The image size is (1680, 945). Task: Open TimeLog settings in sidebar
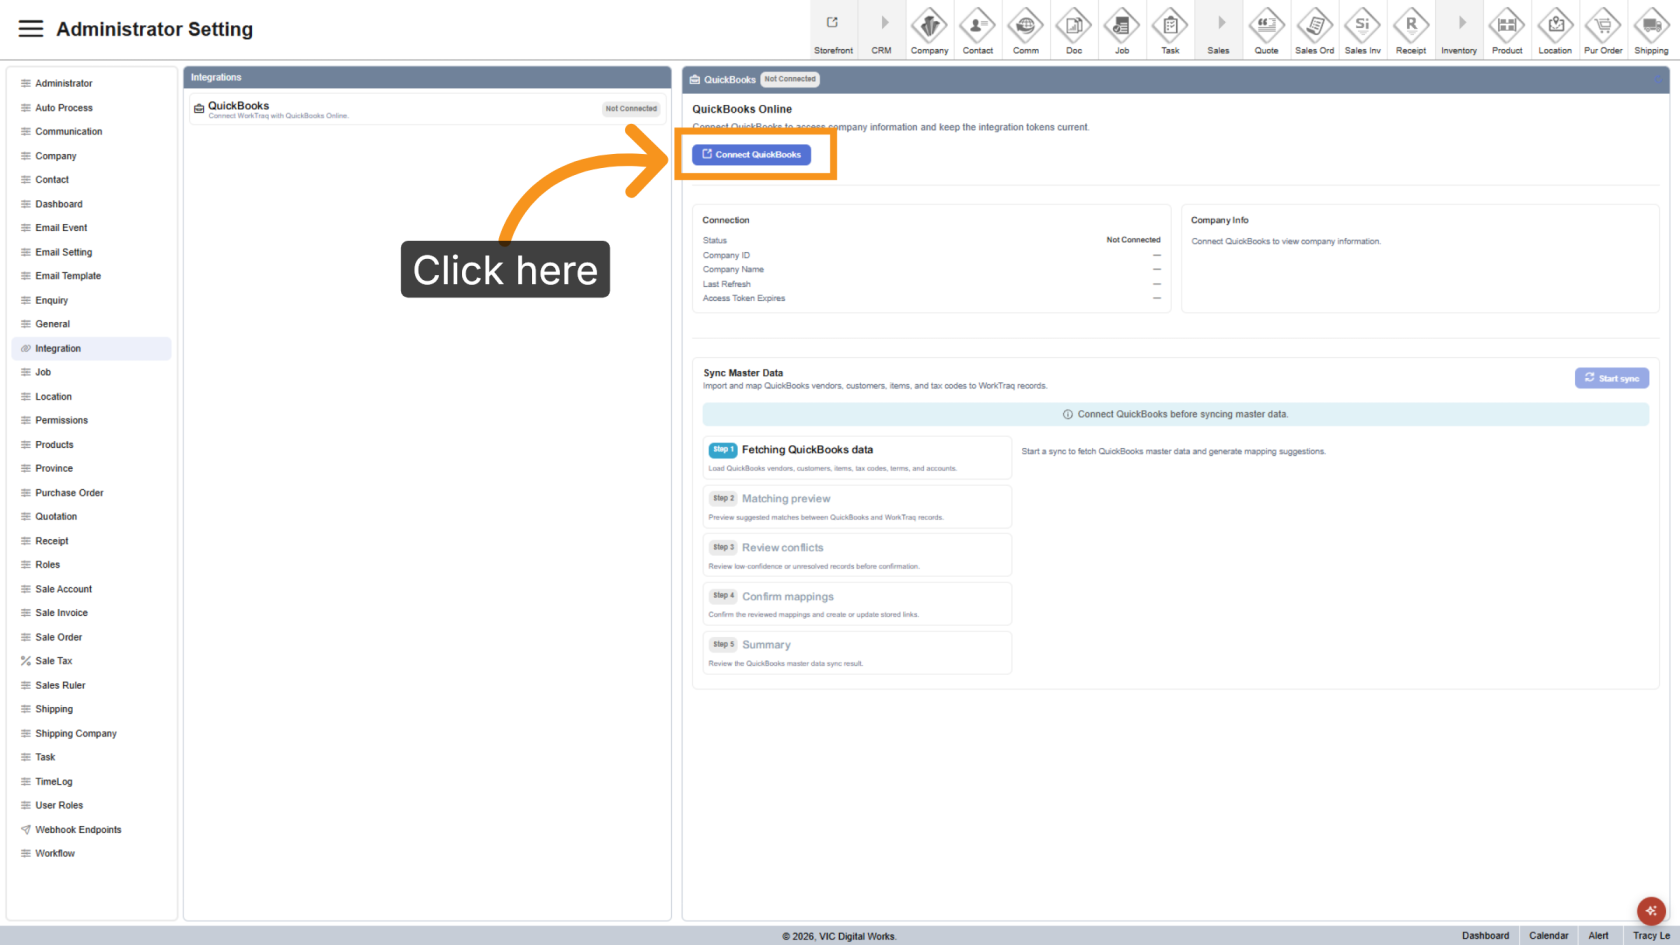(x=91, y=781)
